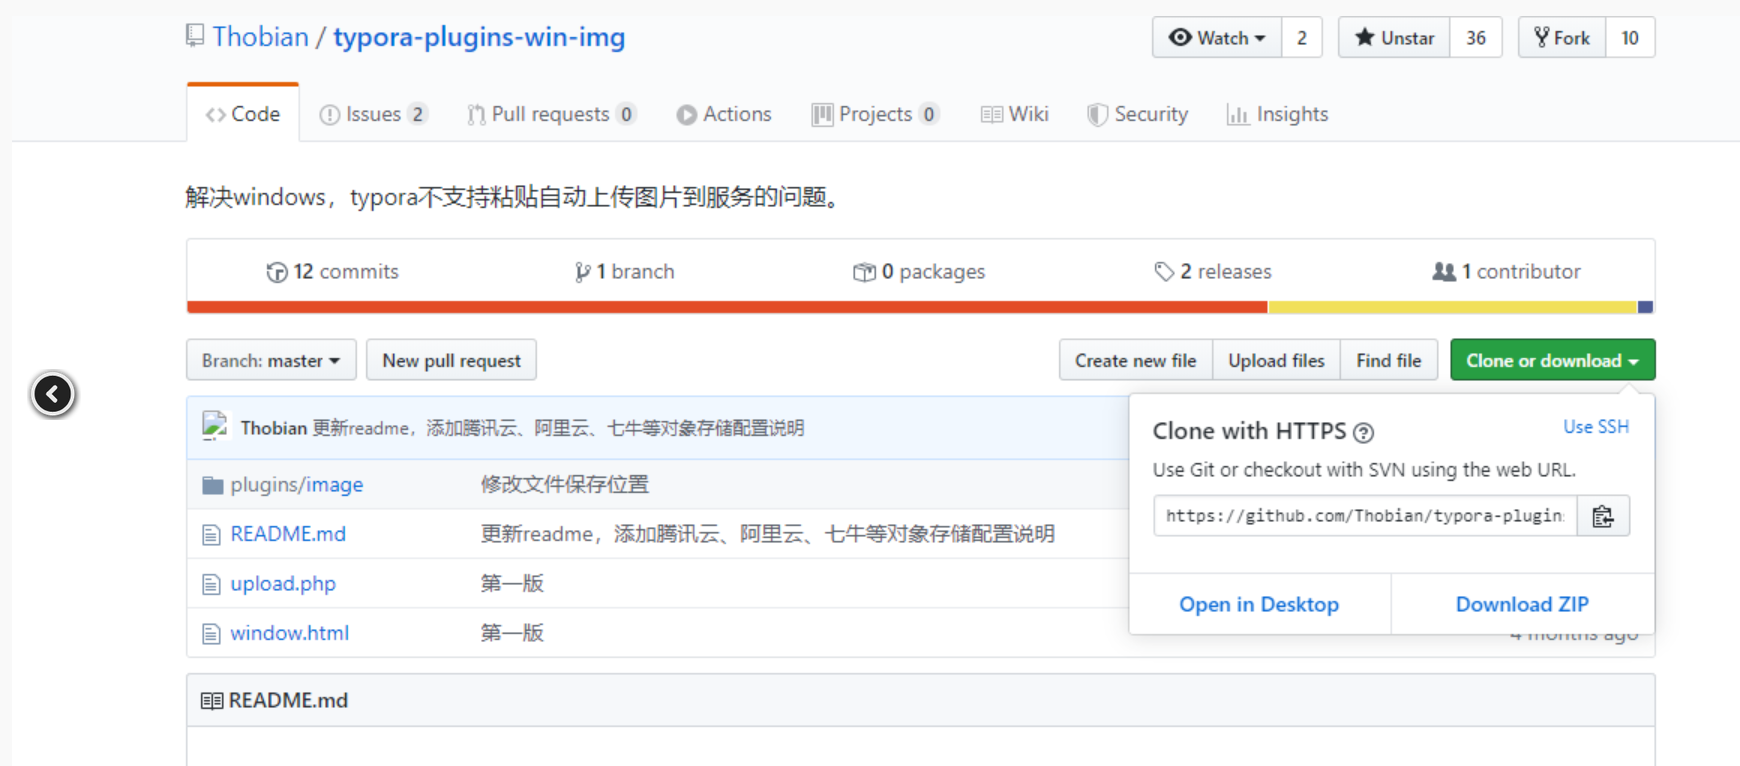Open the typora-plugins-win-img repository link
Screen dimensions: 1740x766
pyautogui.click(x=479, y=37)
